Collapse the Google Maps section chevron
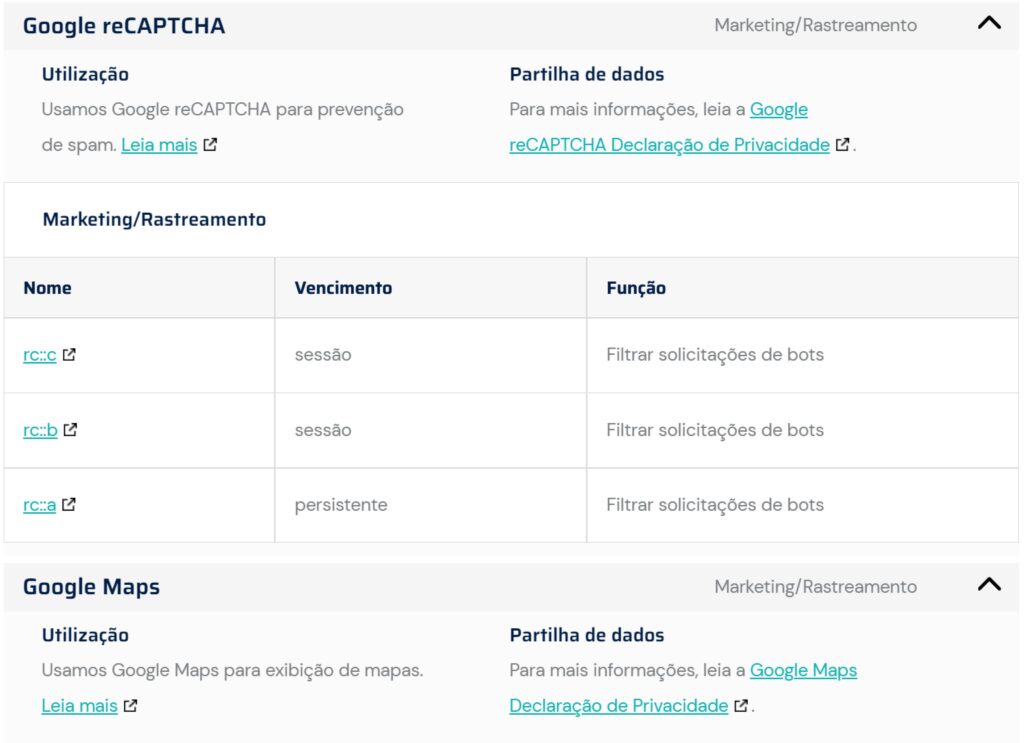 click(988, 585)
